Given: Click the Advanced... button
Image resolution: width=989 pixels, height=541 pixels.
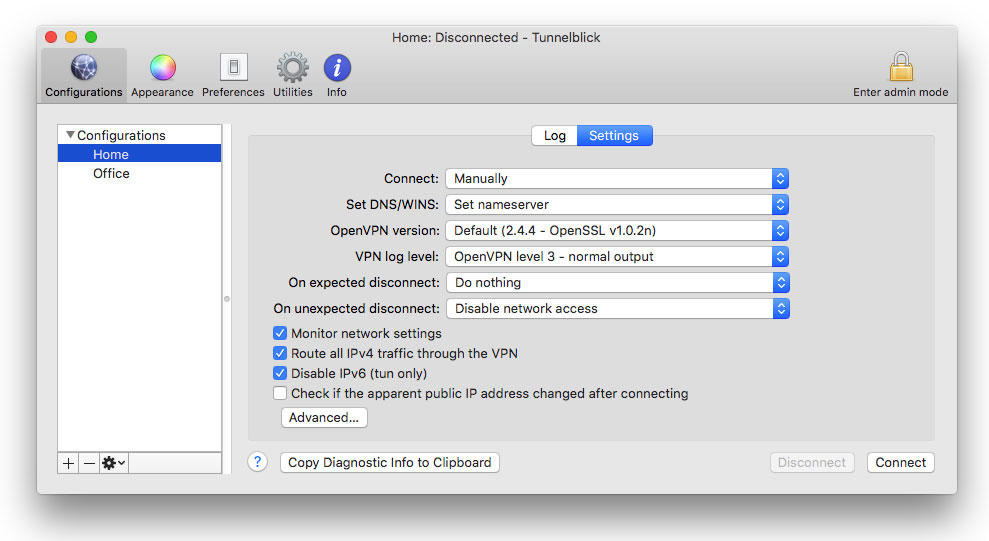Looking at the screenshot, I should pos(324,417).
